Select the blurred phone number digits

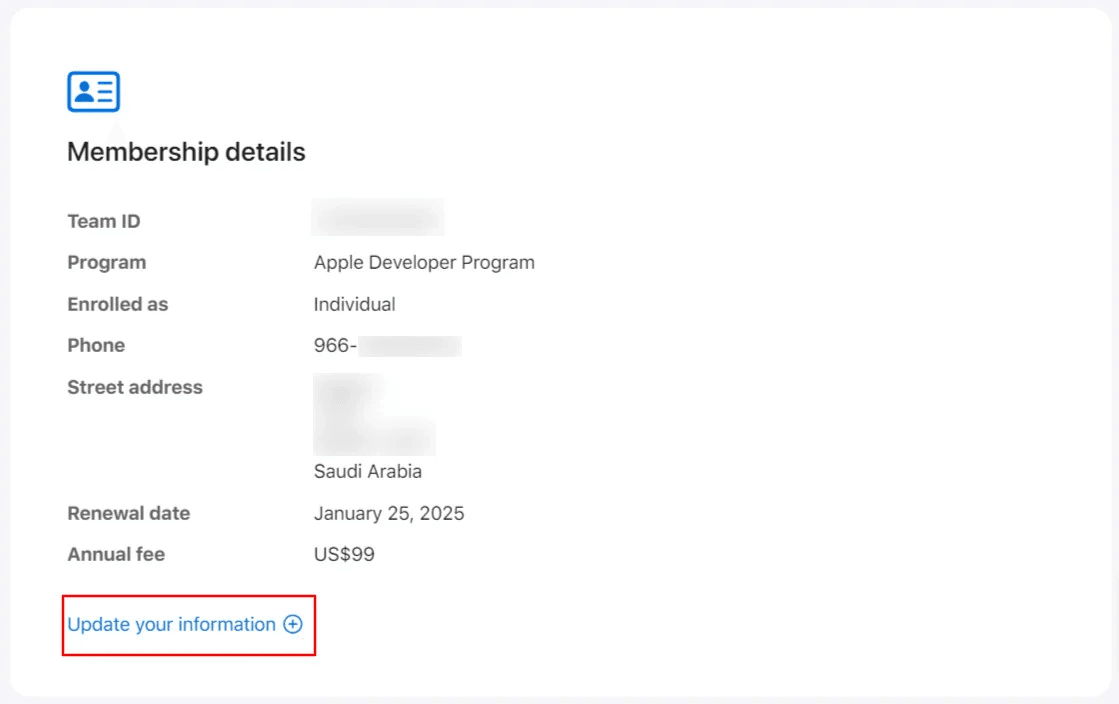410,346
